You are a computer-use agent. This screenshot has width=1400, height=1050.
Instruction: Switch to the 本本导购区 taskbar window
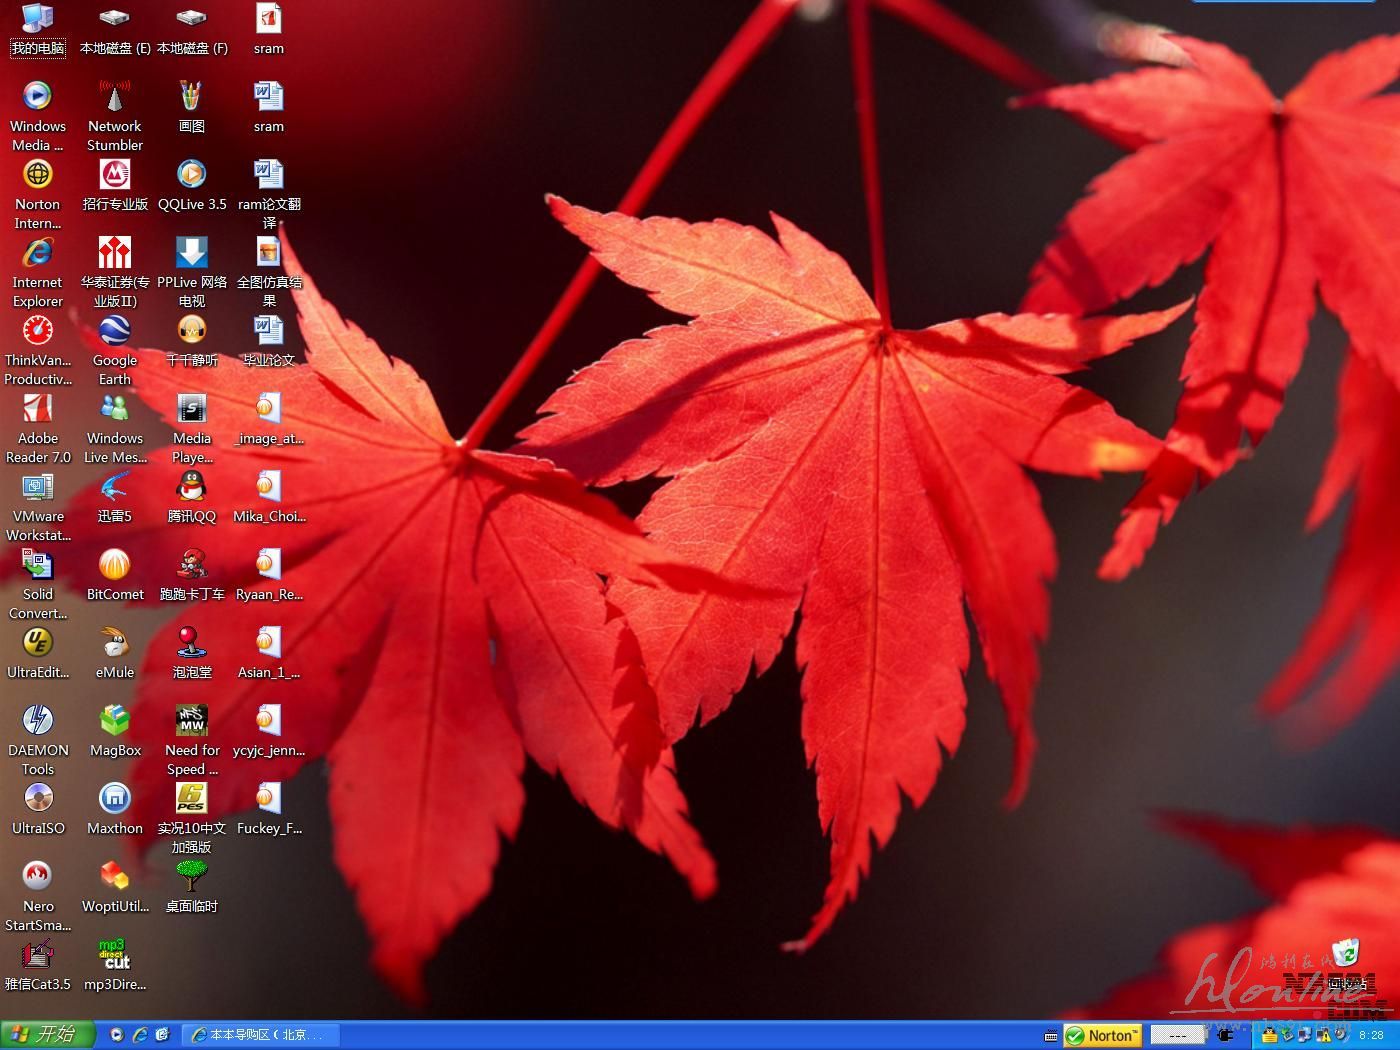coord(262,1035)
